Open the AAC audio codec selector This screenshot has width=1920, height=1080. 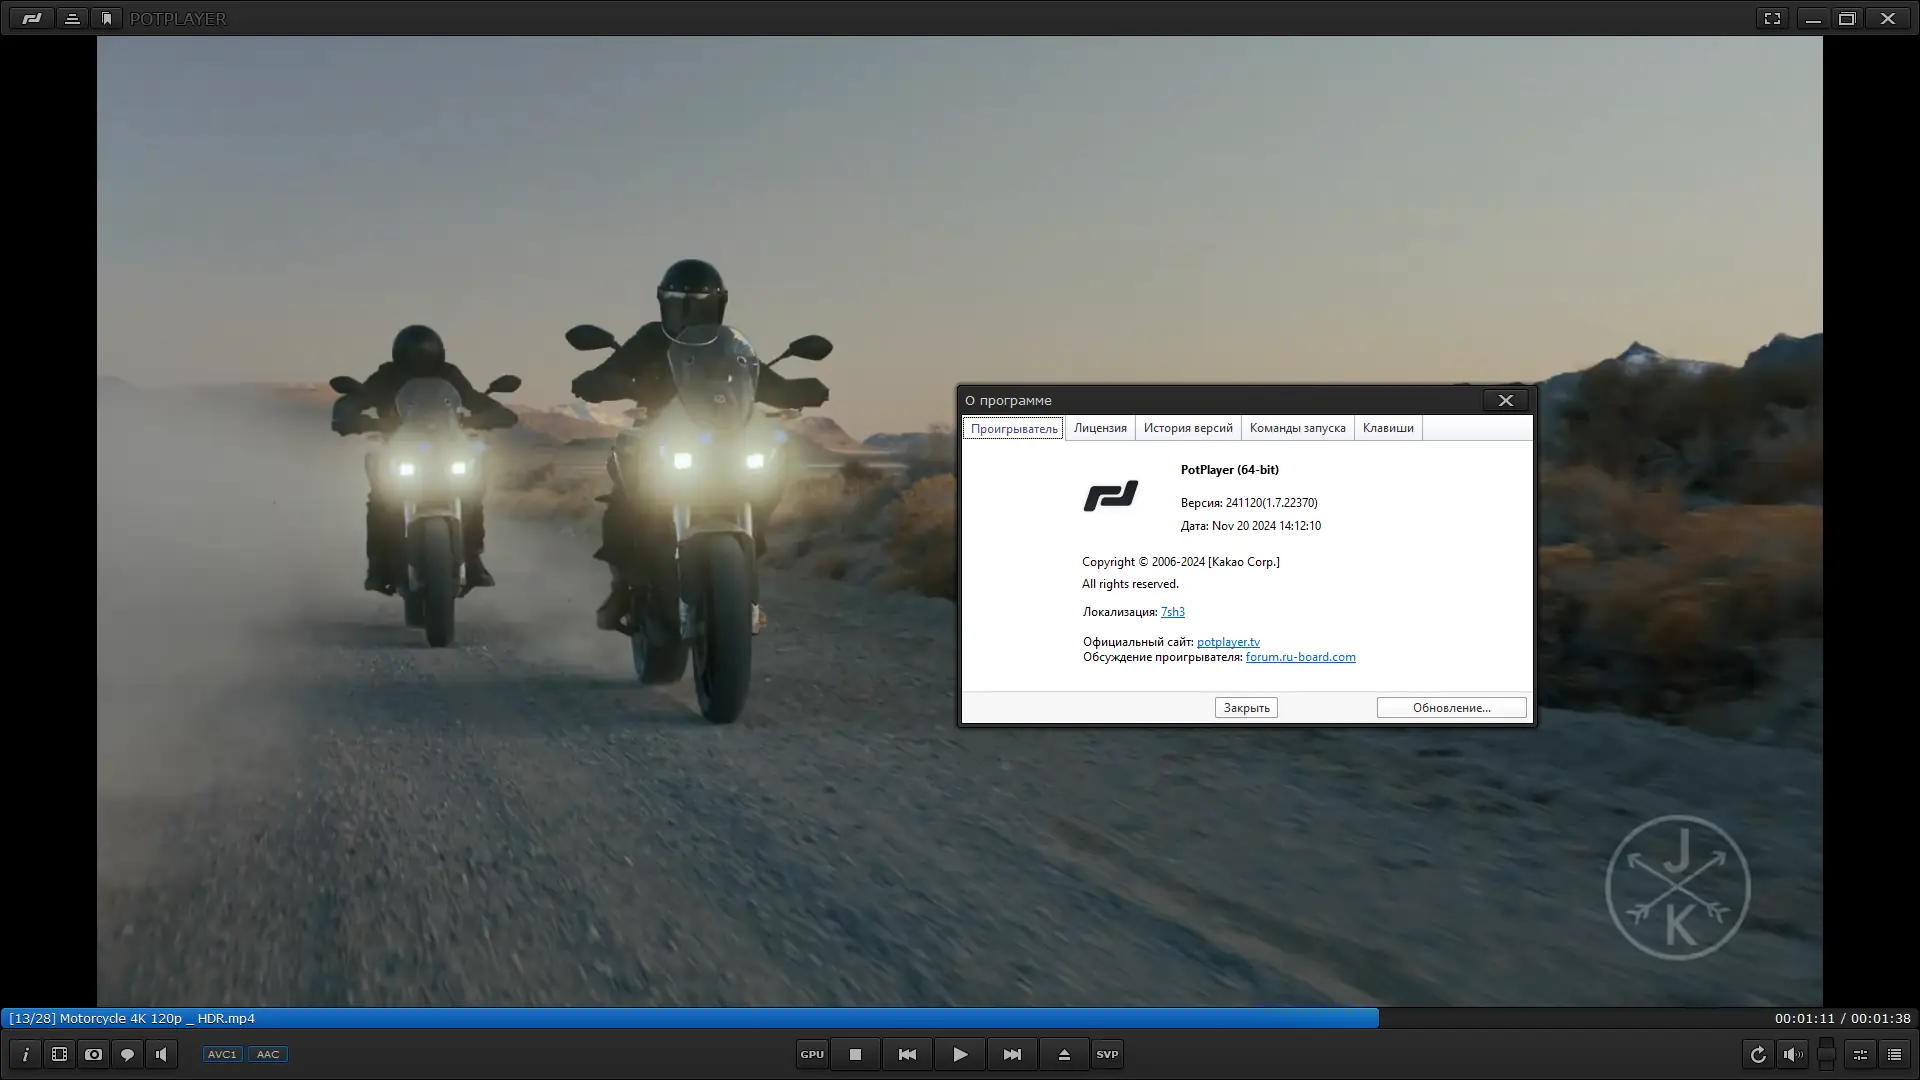268,1054
